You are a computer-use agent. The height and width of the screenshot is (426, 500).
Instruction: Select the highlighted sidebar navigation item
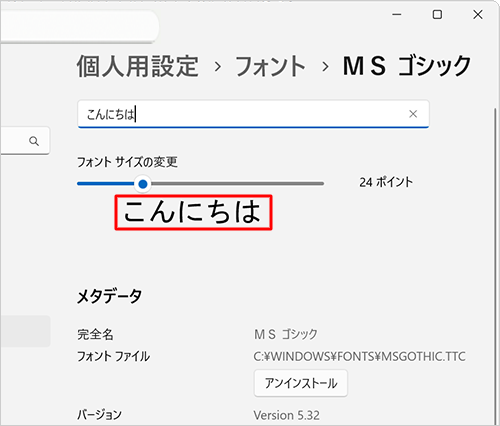[25, 331]
